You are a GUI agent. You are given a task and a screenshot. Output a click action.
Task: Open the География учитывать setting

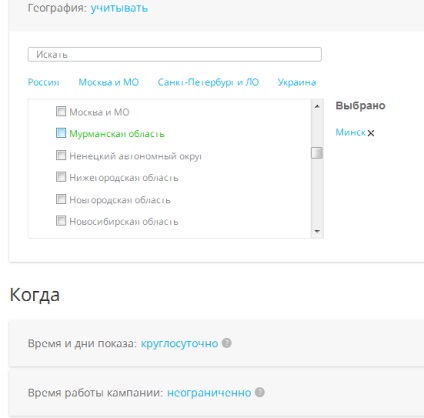119,8
